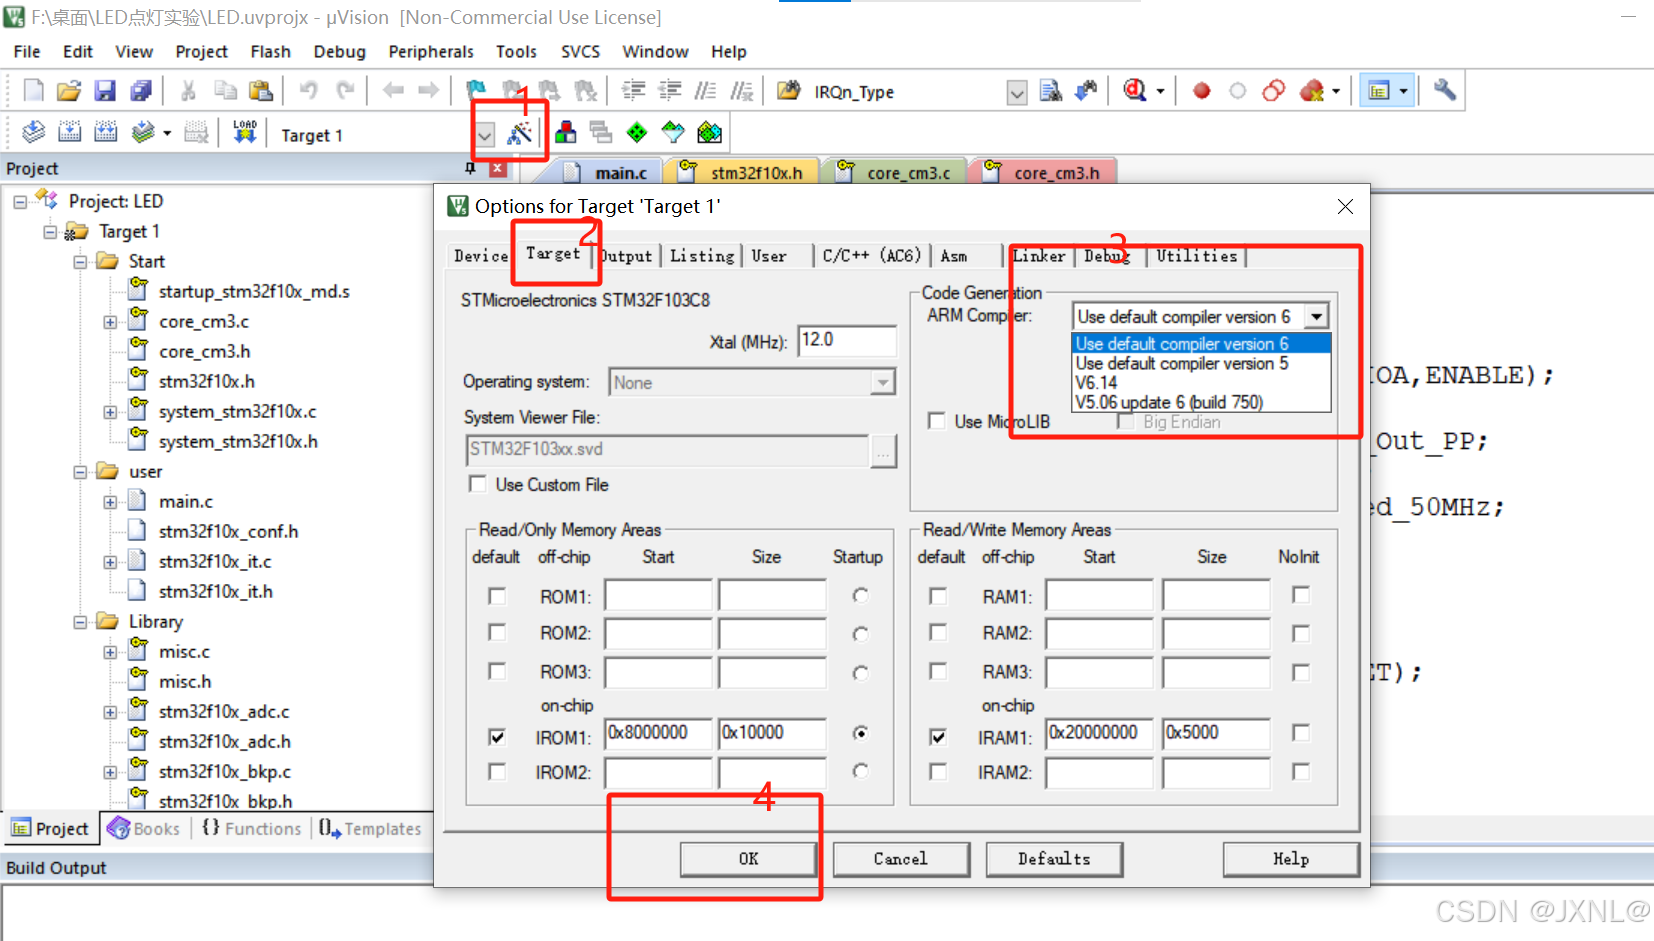
Task: Collapse the Start folder in project tree
Action: [80, 262]
